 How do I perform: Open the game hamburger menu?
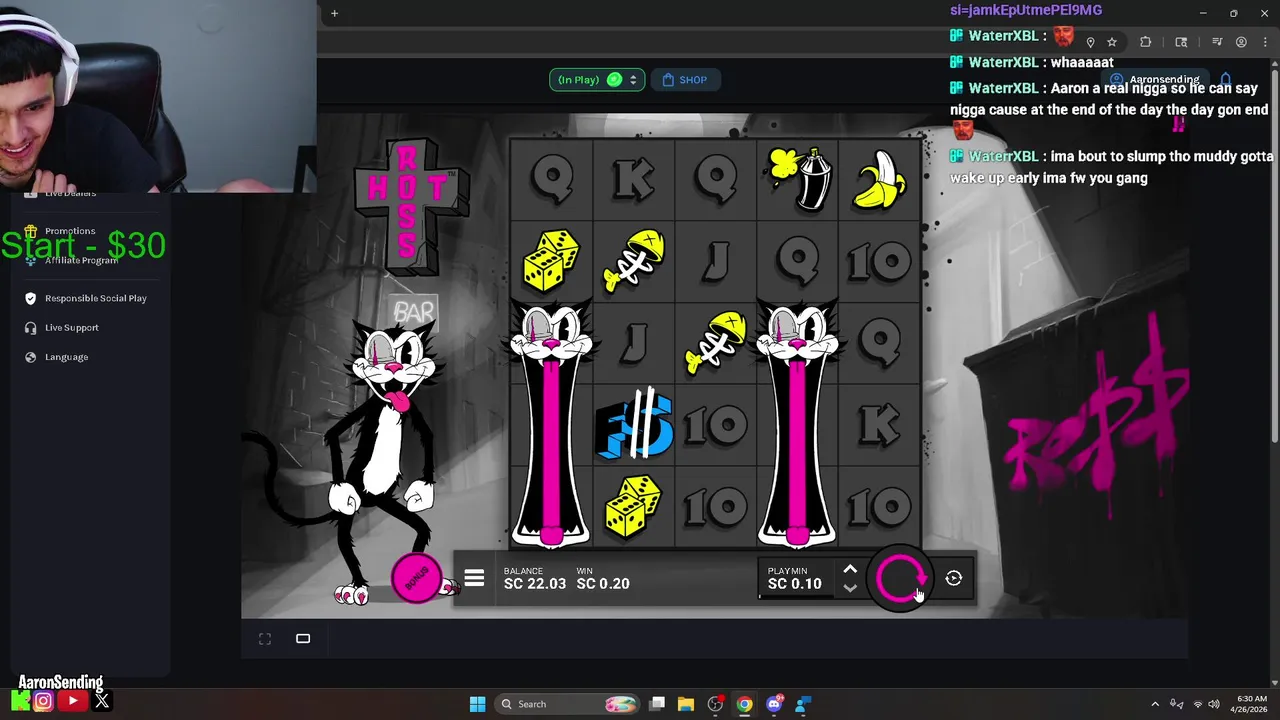[x=474, y=578]
